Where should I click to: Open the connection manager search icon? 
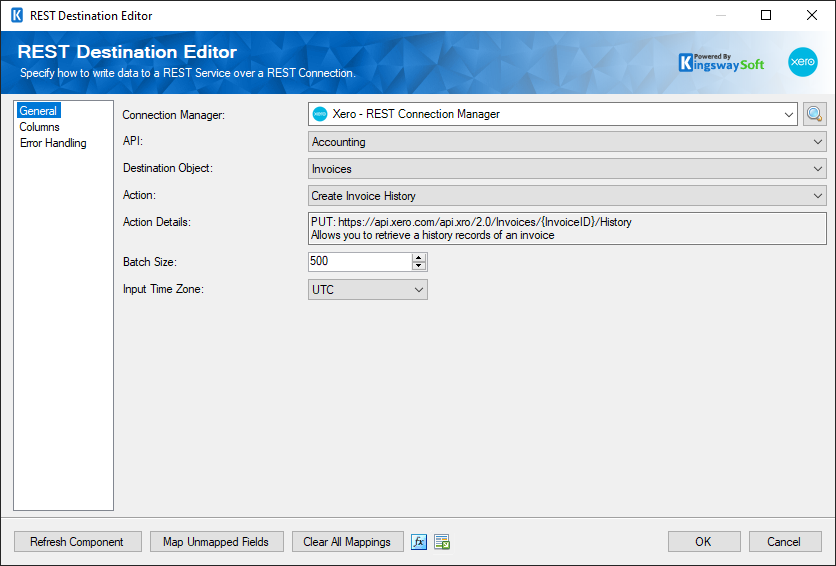tap(814, 114)
